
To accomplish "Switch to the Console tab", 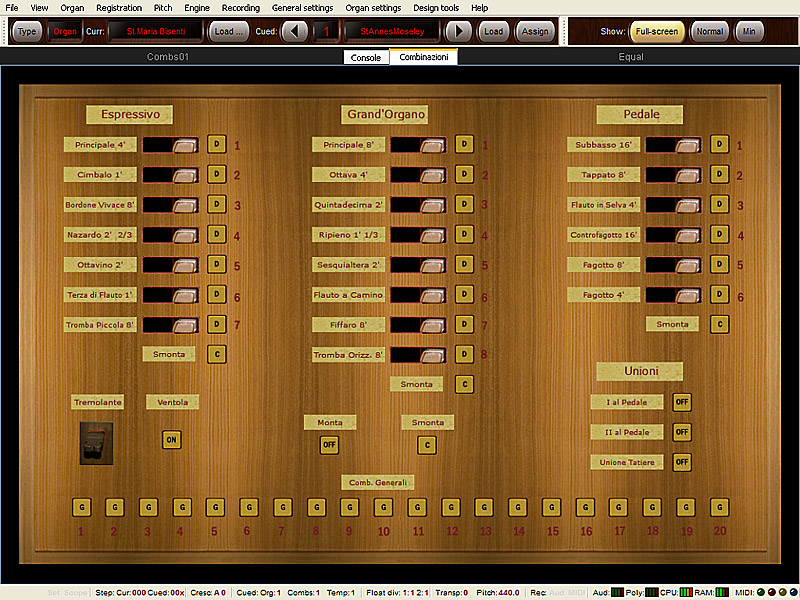I will [365, 58].
